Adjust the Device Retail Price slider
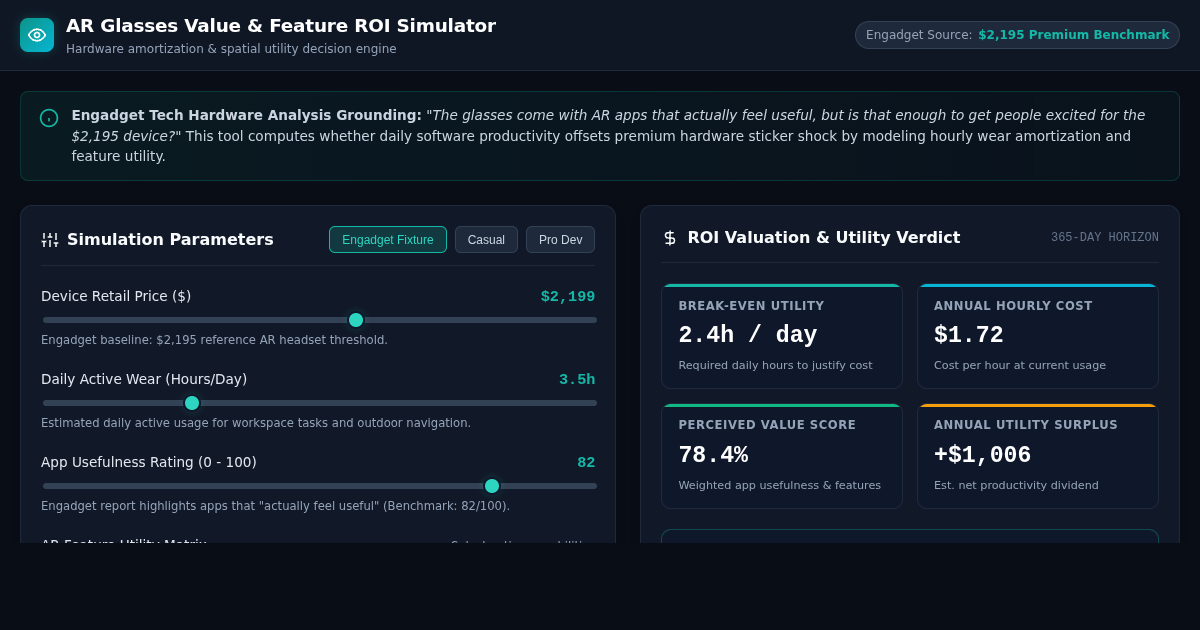Viewport: 1200px width, 630px height. pos(320,320)
